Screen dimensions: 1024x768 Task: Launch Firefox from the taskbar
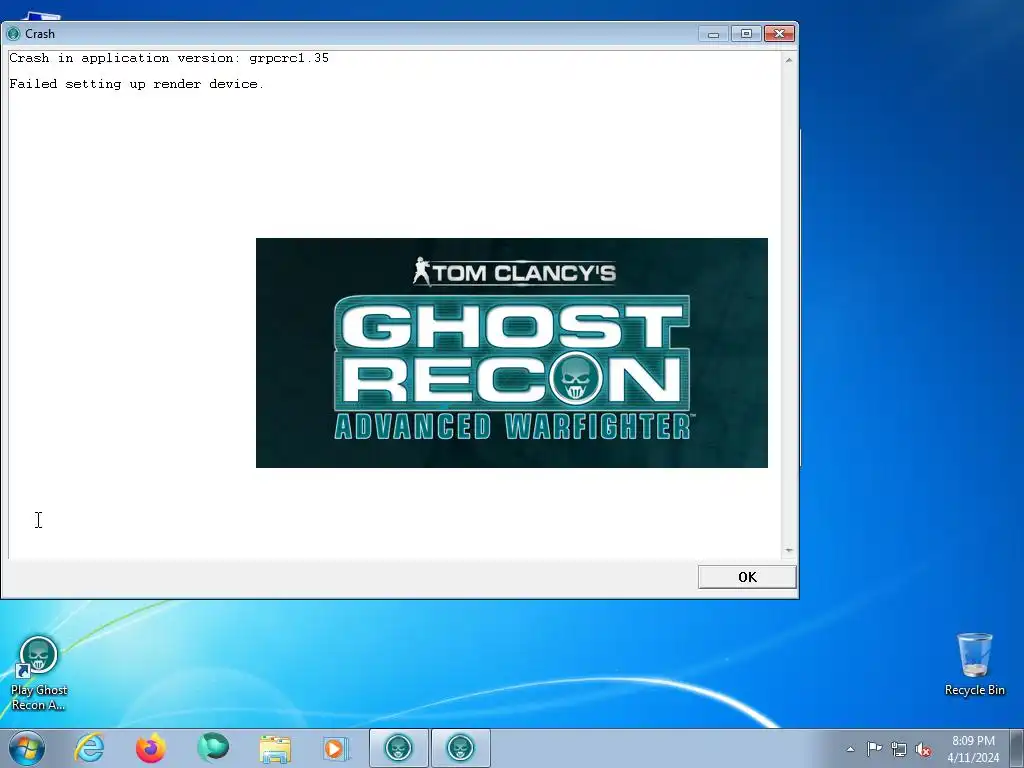tap(151, 748)
